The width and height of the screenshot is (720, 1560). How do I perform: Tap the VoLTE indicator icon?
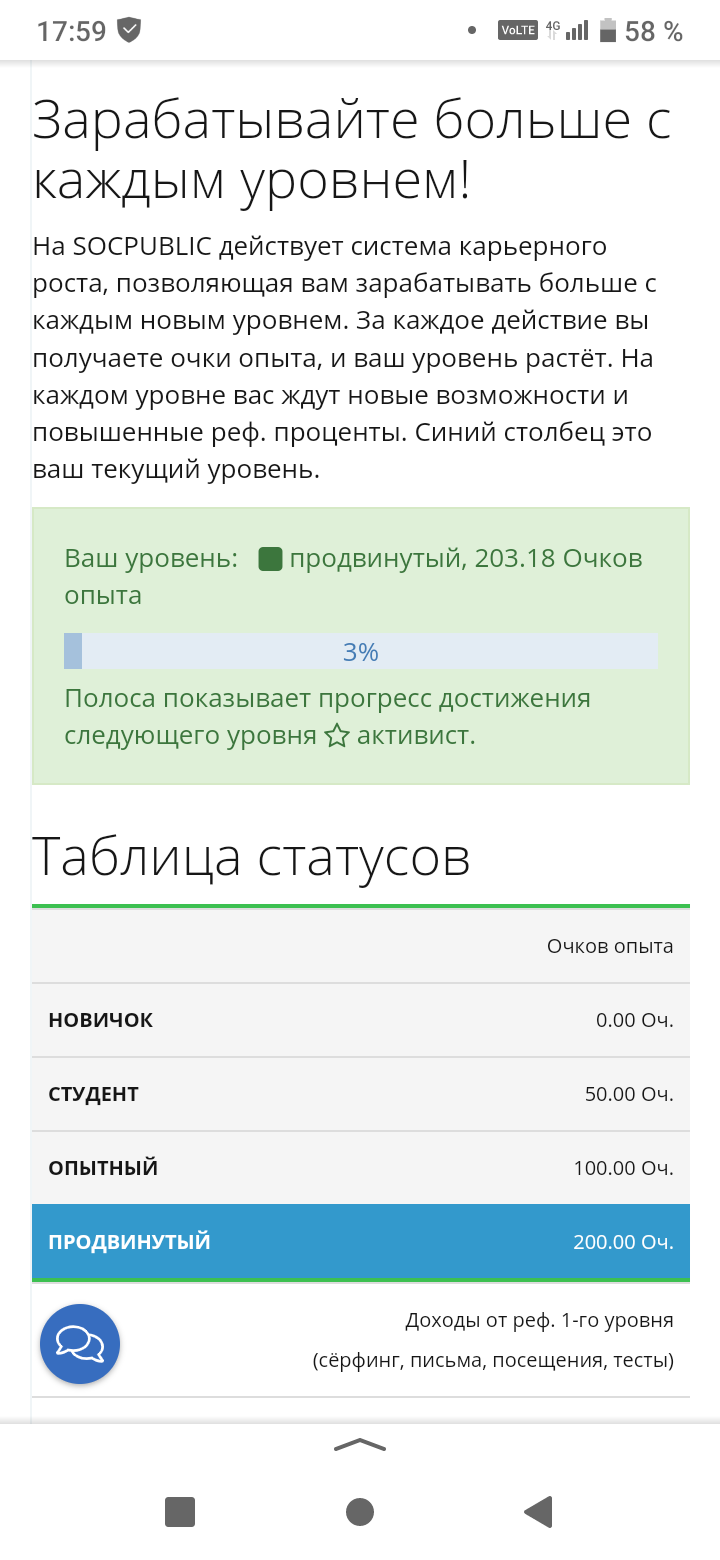pyautogui.click(x=518, y=31)
